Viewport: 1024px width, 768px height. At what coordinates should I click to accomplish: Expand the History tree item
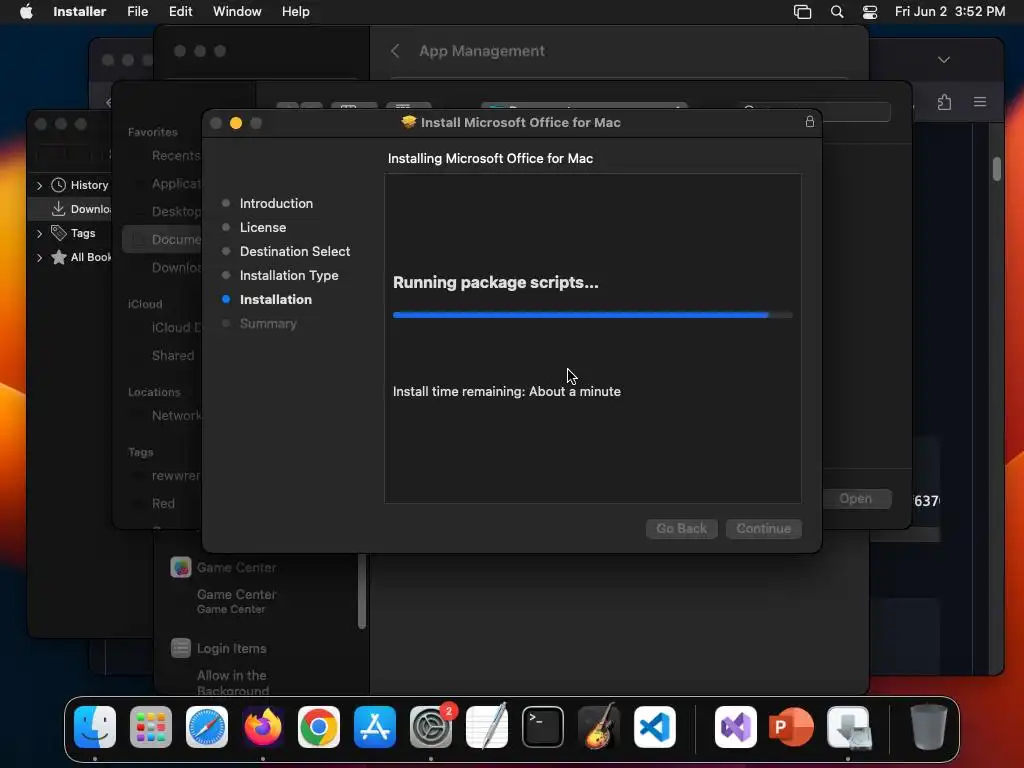pos(39,185)
